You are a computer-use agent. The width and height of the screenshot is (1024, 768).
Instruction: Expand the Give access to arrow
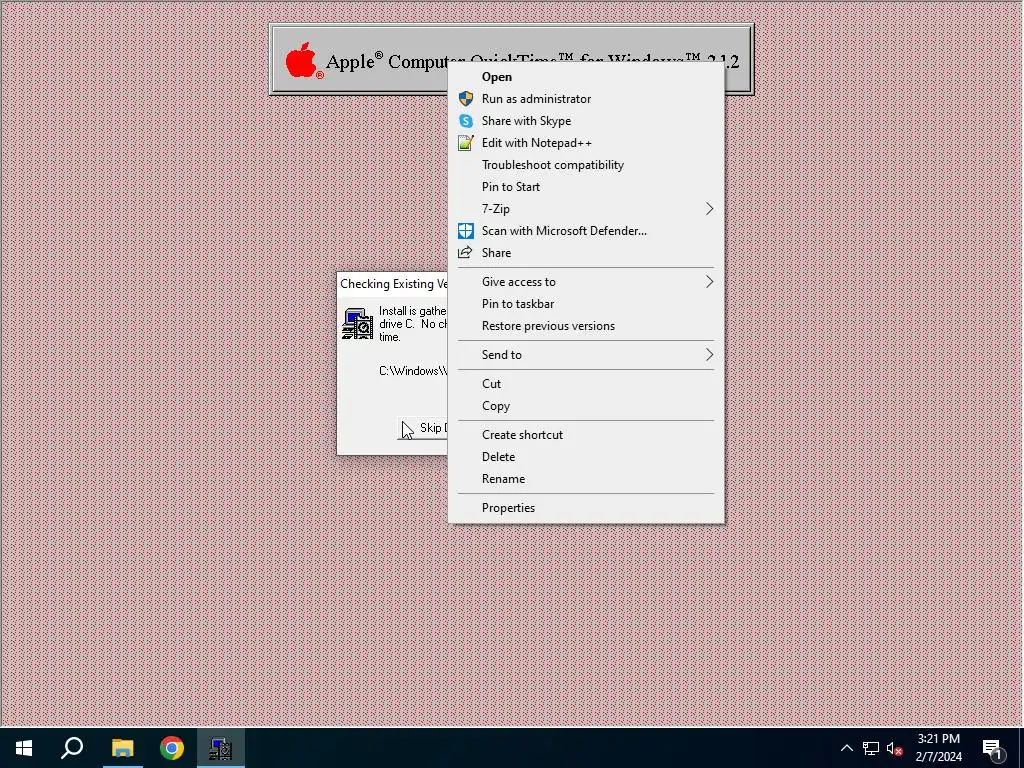(709, 281)
